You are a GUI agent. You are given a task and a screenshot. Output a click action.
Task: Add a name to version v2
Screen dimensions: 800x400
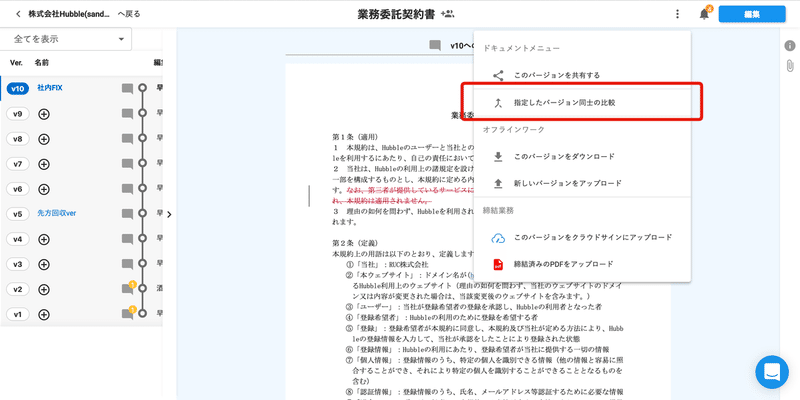coord(44,289)
